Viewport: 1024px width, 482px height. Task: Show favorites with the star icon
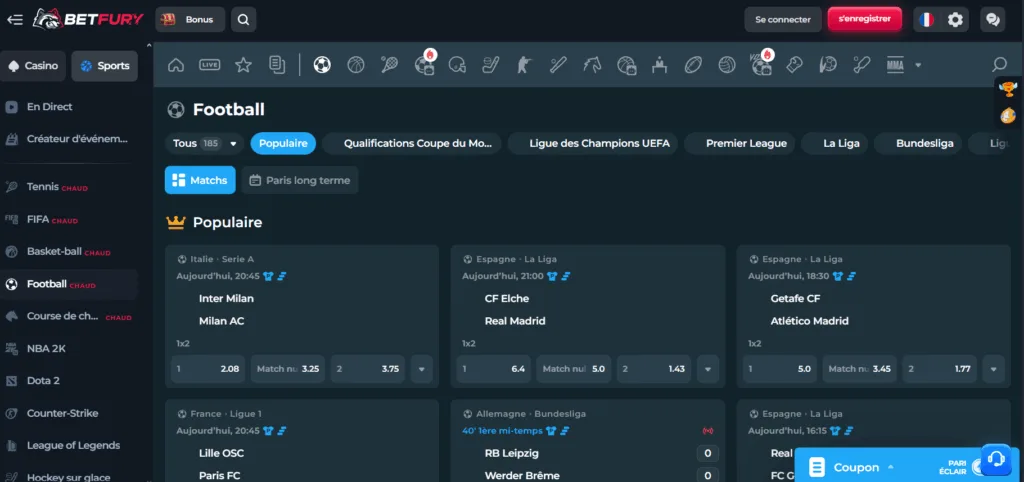click(244, 65)
